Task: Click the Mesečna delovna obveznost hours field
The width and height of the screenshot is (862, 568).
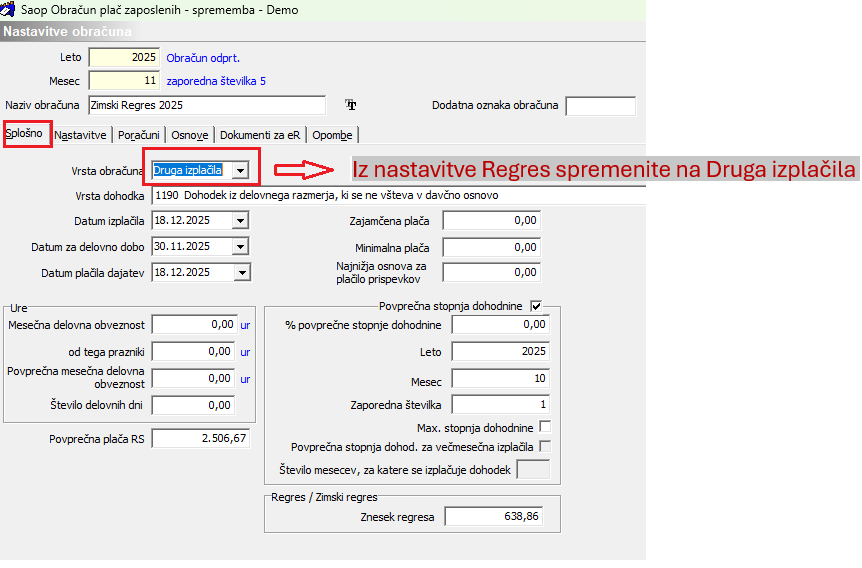Action: [x=194, y=324]
